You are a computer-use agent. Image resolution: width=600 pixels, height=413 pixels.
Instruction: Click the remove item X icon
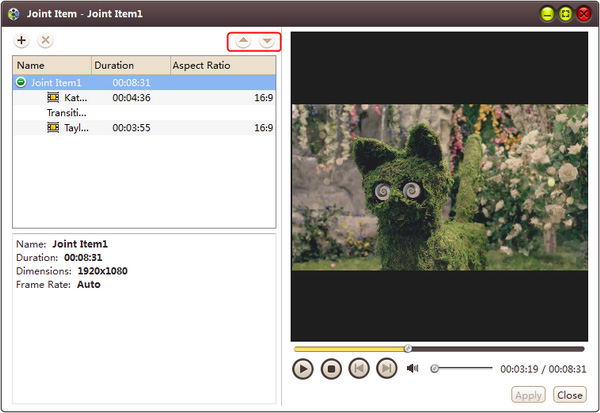click(x=45, y=41)
